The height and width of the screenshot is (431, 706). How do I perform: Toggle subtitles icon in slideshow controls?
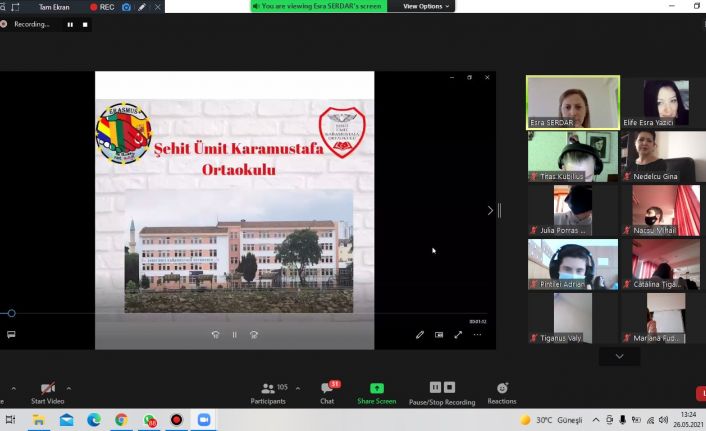[439, 335]
